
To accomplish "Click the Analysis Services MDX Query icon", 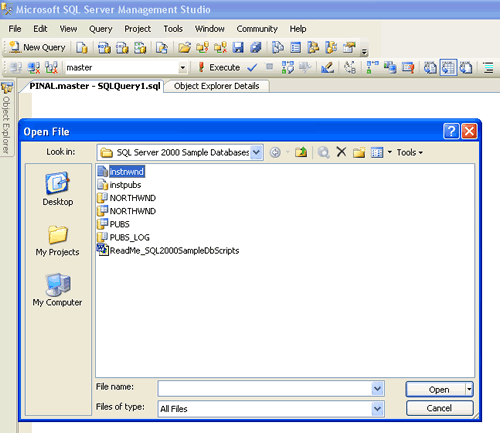I will click(x=104, y=48).
